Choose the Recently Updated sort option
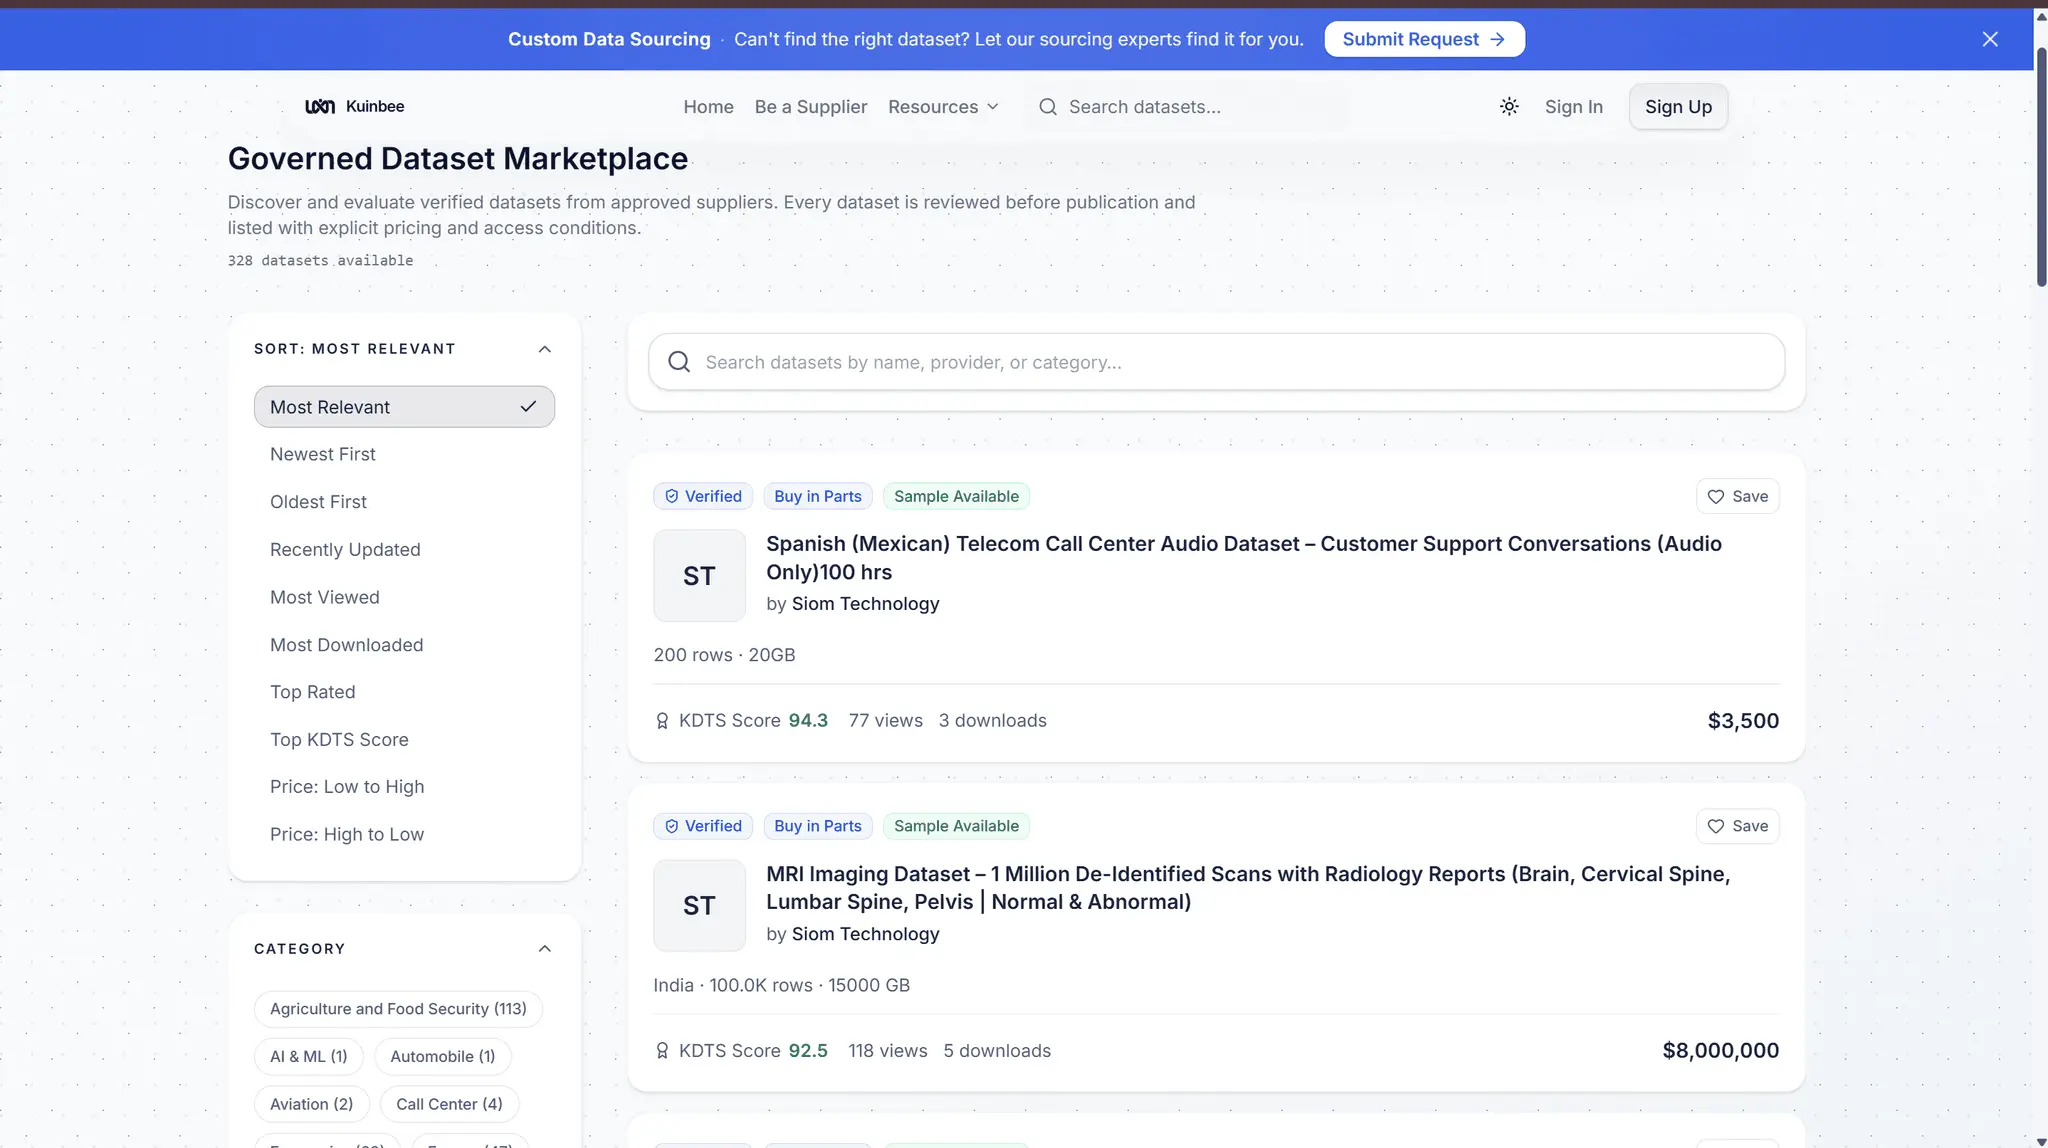This screenshot has width=2048, height=1148. coord(404,550)
